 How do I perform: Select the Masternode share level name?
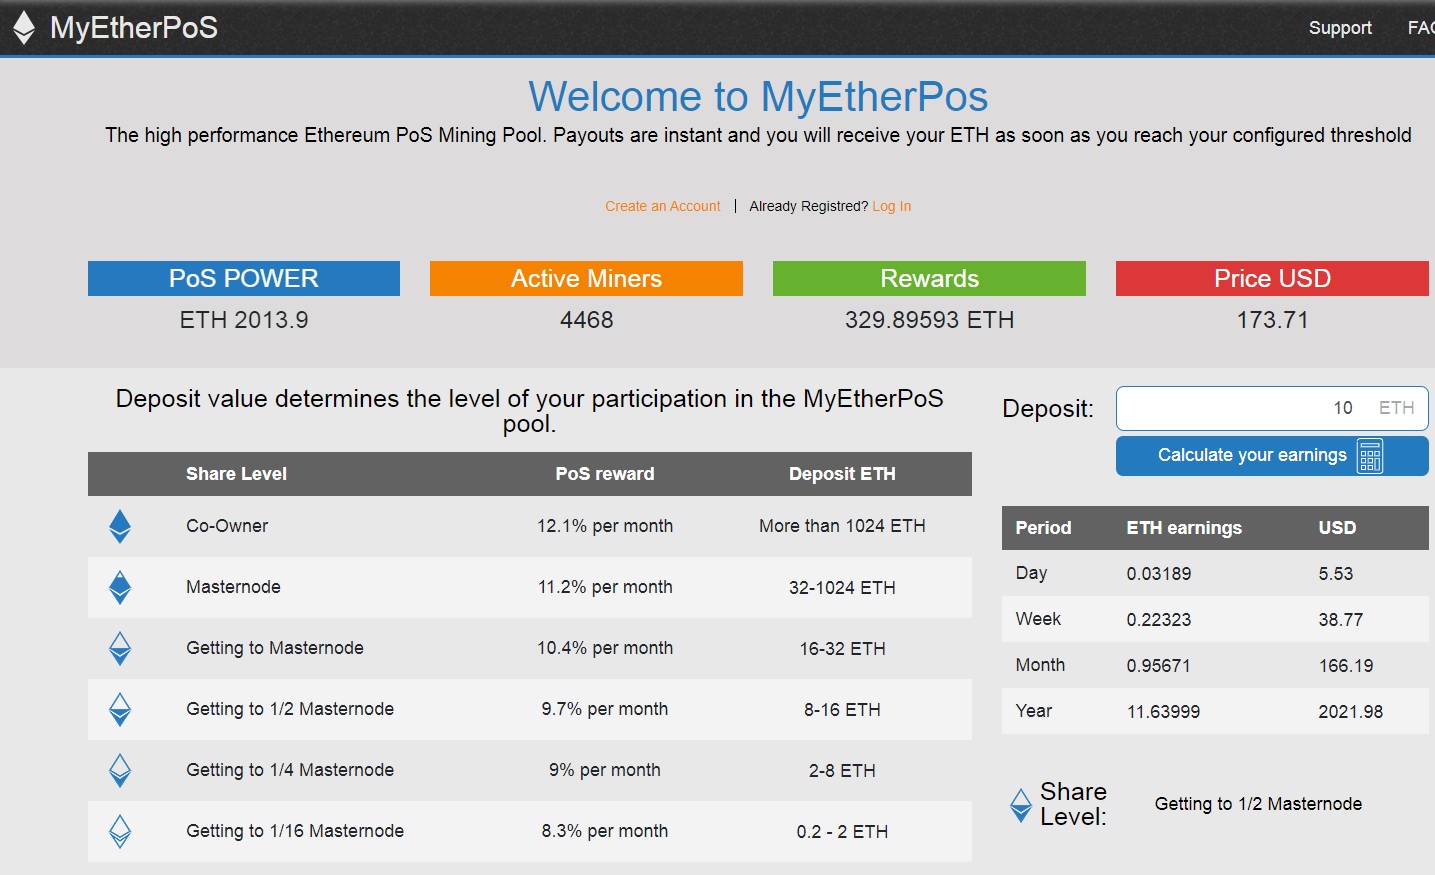[x=233, y=587]
